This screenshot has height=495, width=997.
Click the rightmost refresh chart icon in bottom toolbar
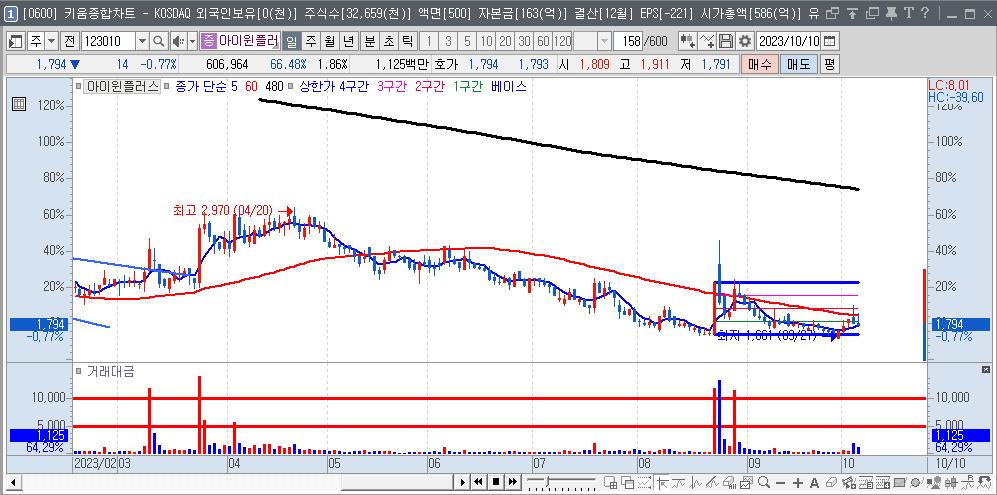pyautogui.click(x=984, y=482)
